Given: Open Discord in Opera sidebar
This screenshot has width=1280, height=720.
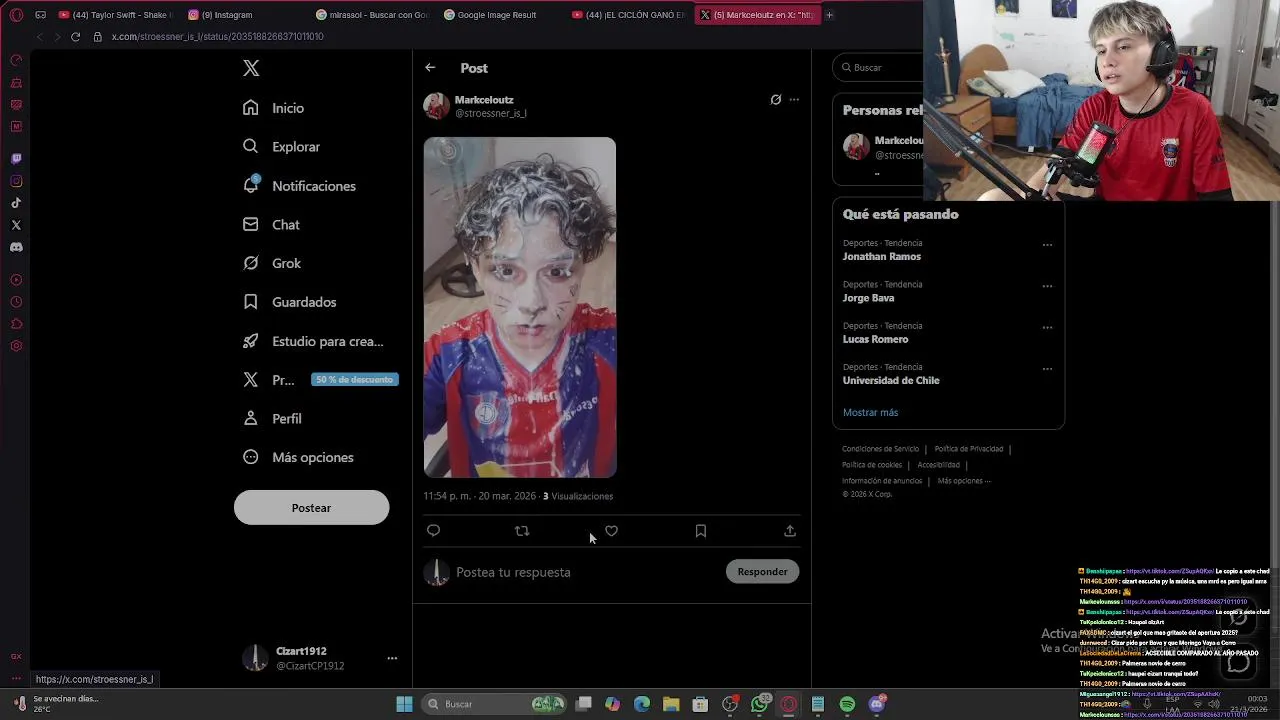Looking at the screenshot, I should (x=16, y=247).
